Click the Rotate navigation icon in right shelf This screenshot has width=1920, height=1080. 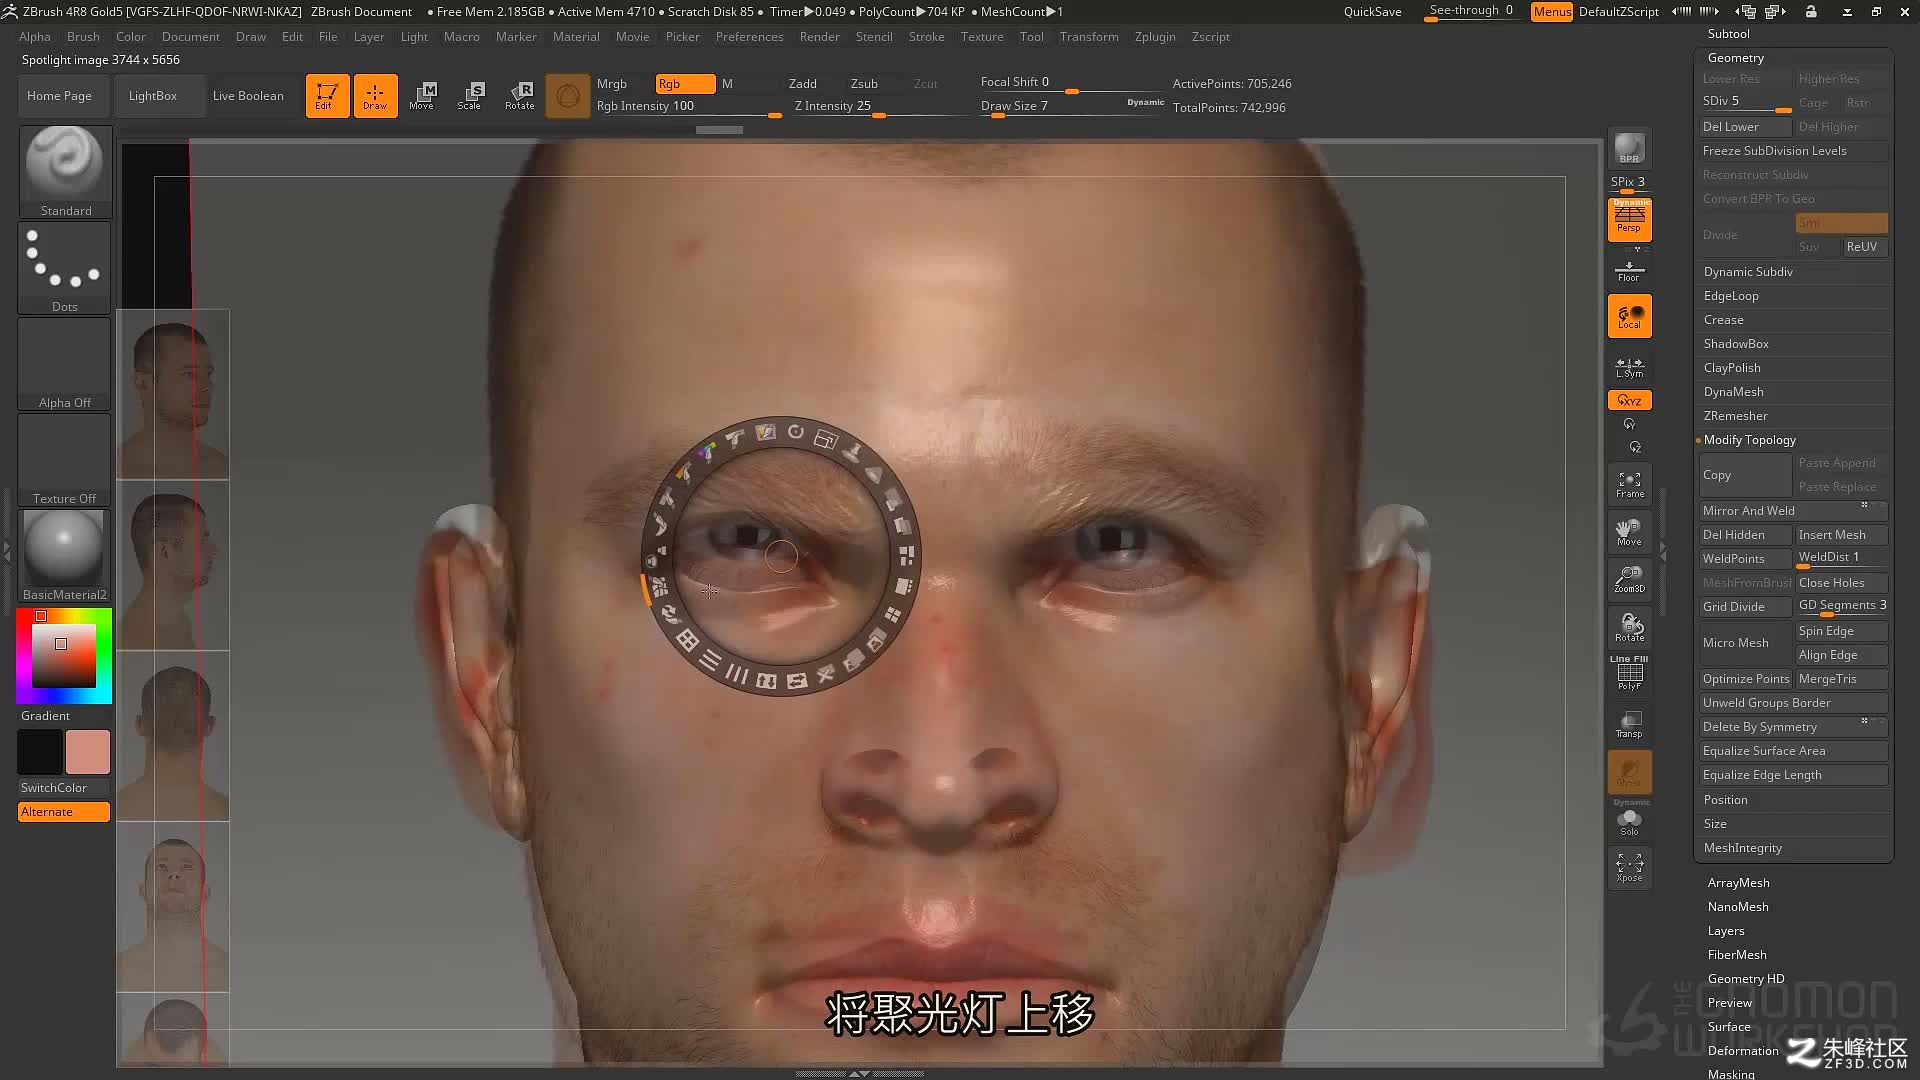click(x=1629, y=628)
